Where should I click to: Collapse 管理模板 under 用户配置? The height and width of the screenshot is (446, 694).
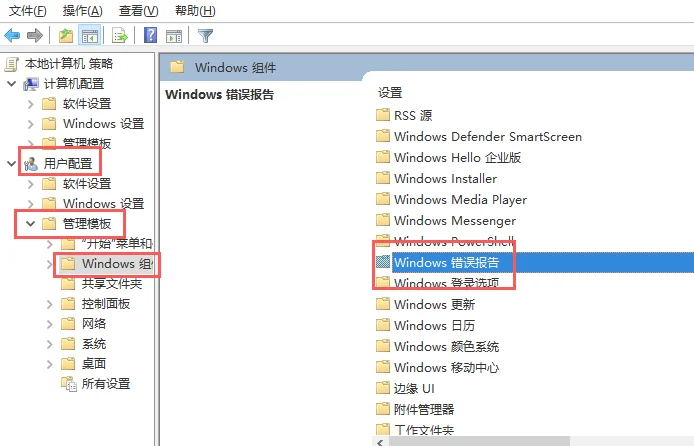[31, 223]
